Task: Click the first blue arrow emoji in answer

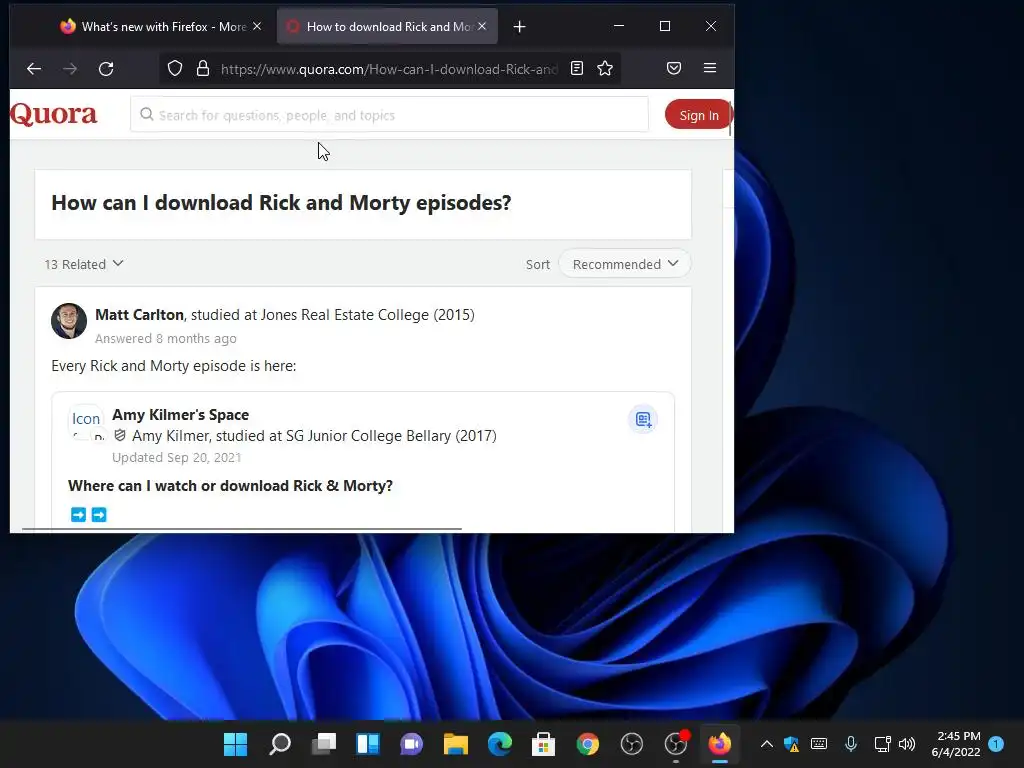Action: [x=78, y=515]
